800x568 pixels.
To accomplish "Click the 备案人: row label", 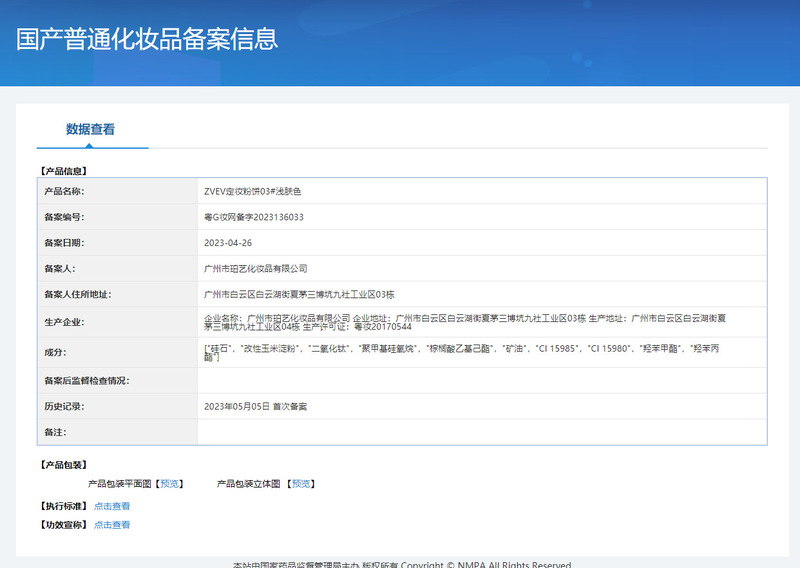I will pyautogui.click(x=60, y=268).
